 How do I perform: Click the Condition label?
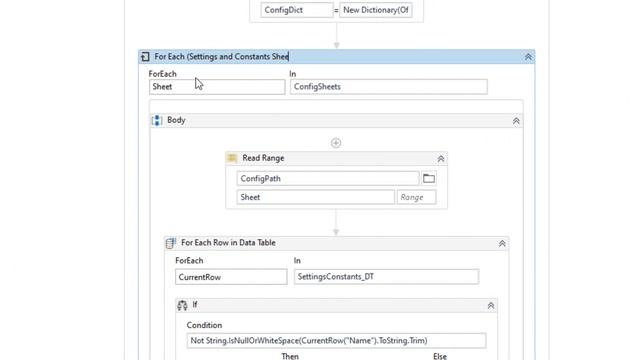point(204,325)
